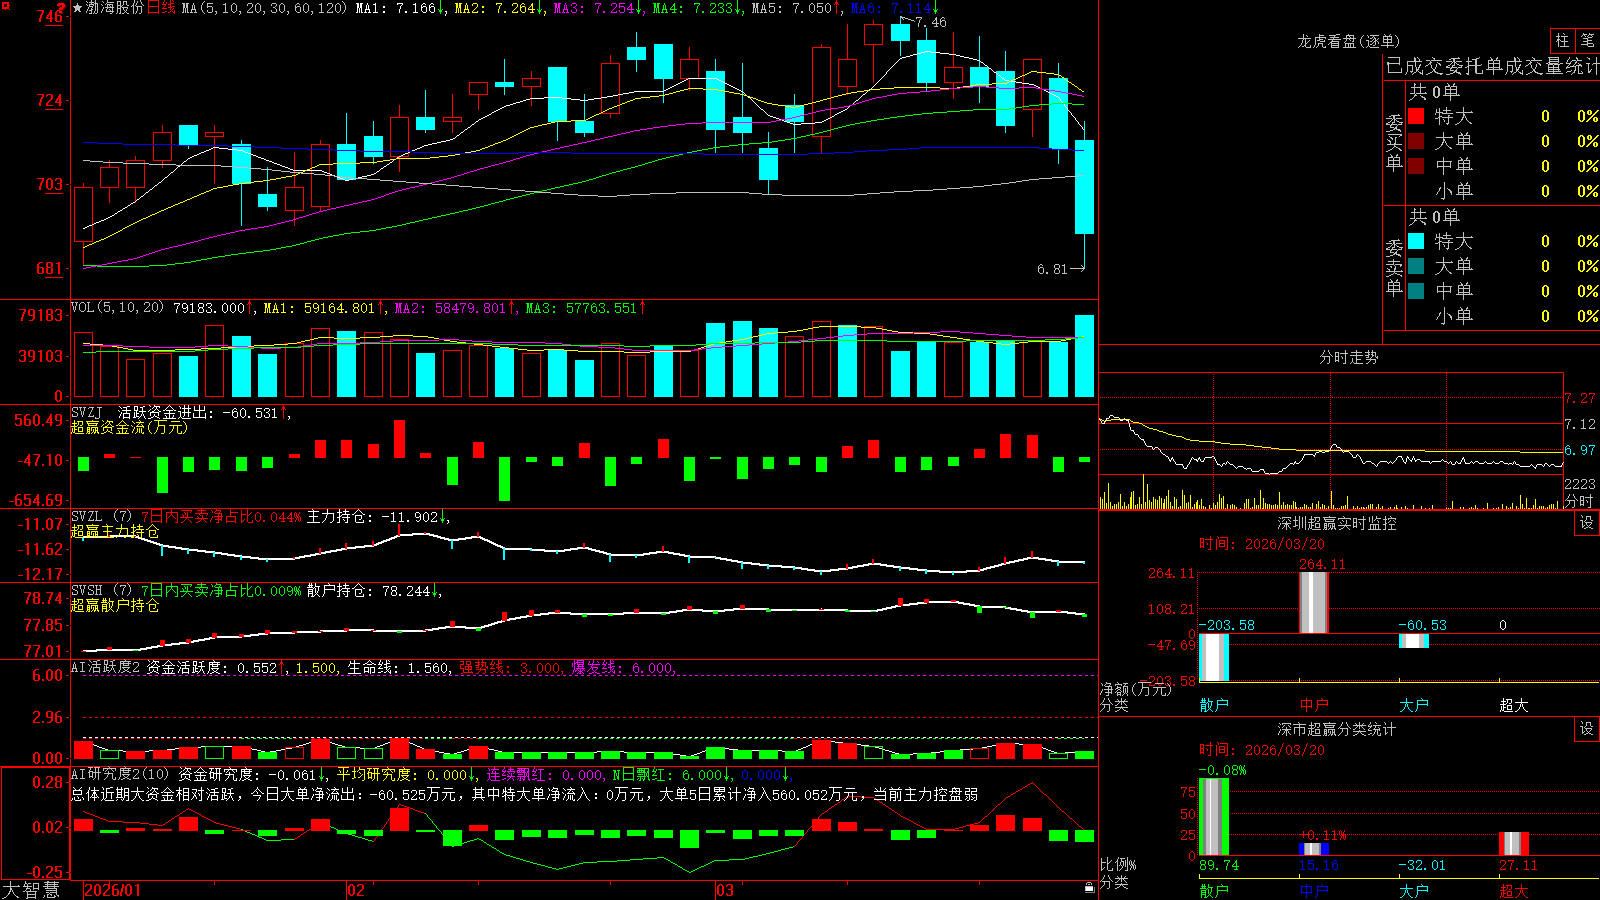Click the 7.46 high price label
Screen dimensions: 1600x900
[x=931, y=22]
